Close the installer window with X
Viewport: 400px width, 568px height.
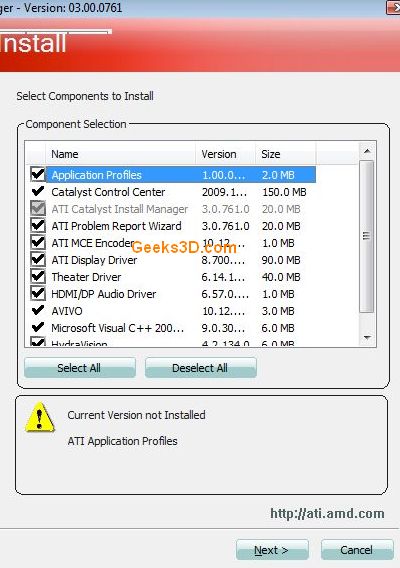pyautogui.click(x=393, y=8)
